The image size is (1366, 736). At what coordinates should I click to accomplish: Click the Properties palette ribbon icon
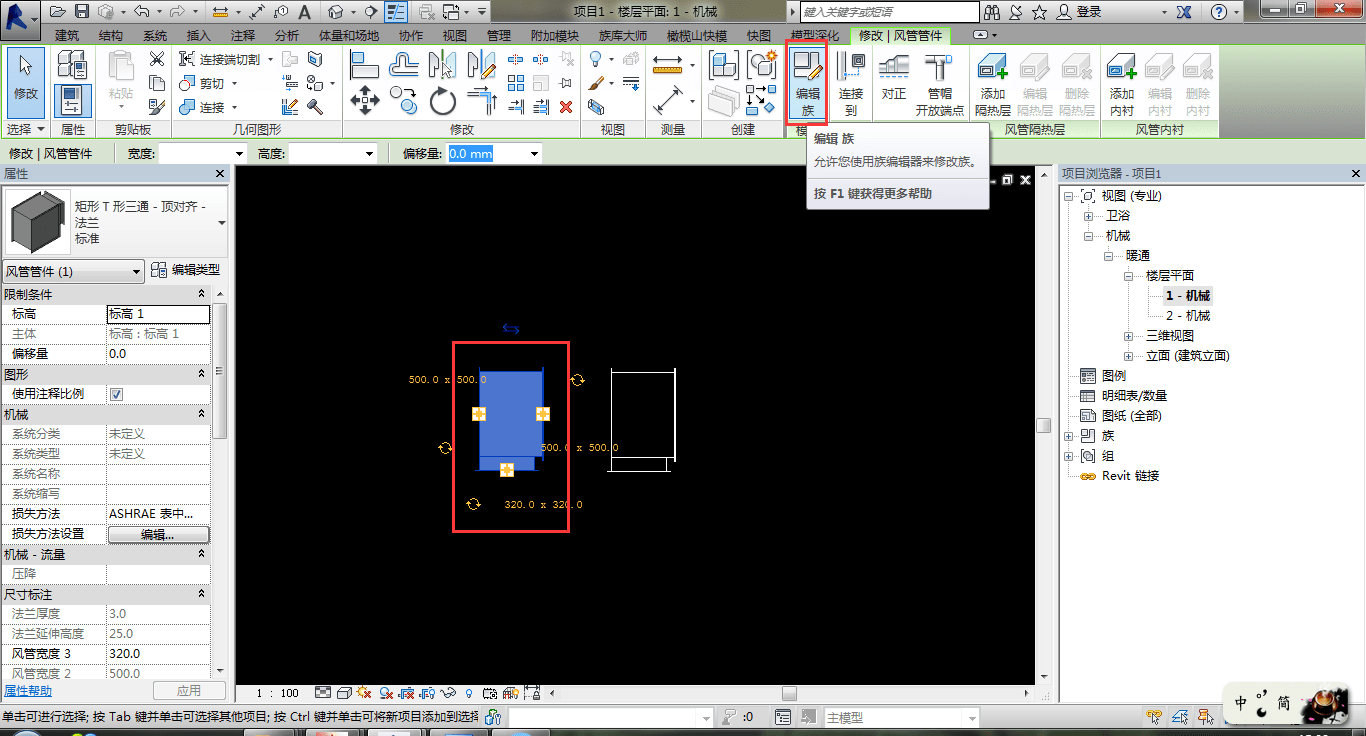(72, 101)
